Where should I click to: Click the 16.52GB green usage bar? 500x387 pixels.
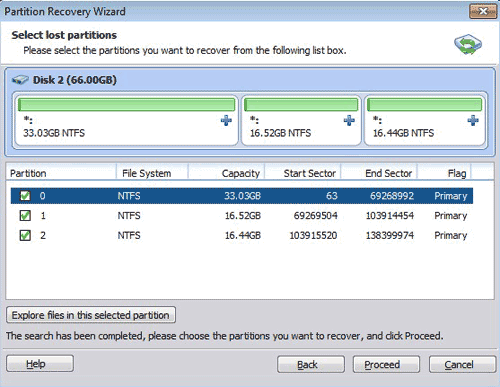click(x=301, y=104)
